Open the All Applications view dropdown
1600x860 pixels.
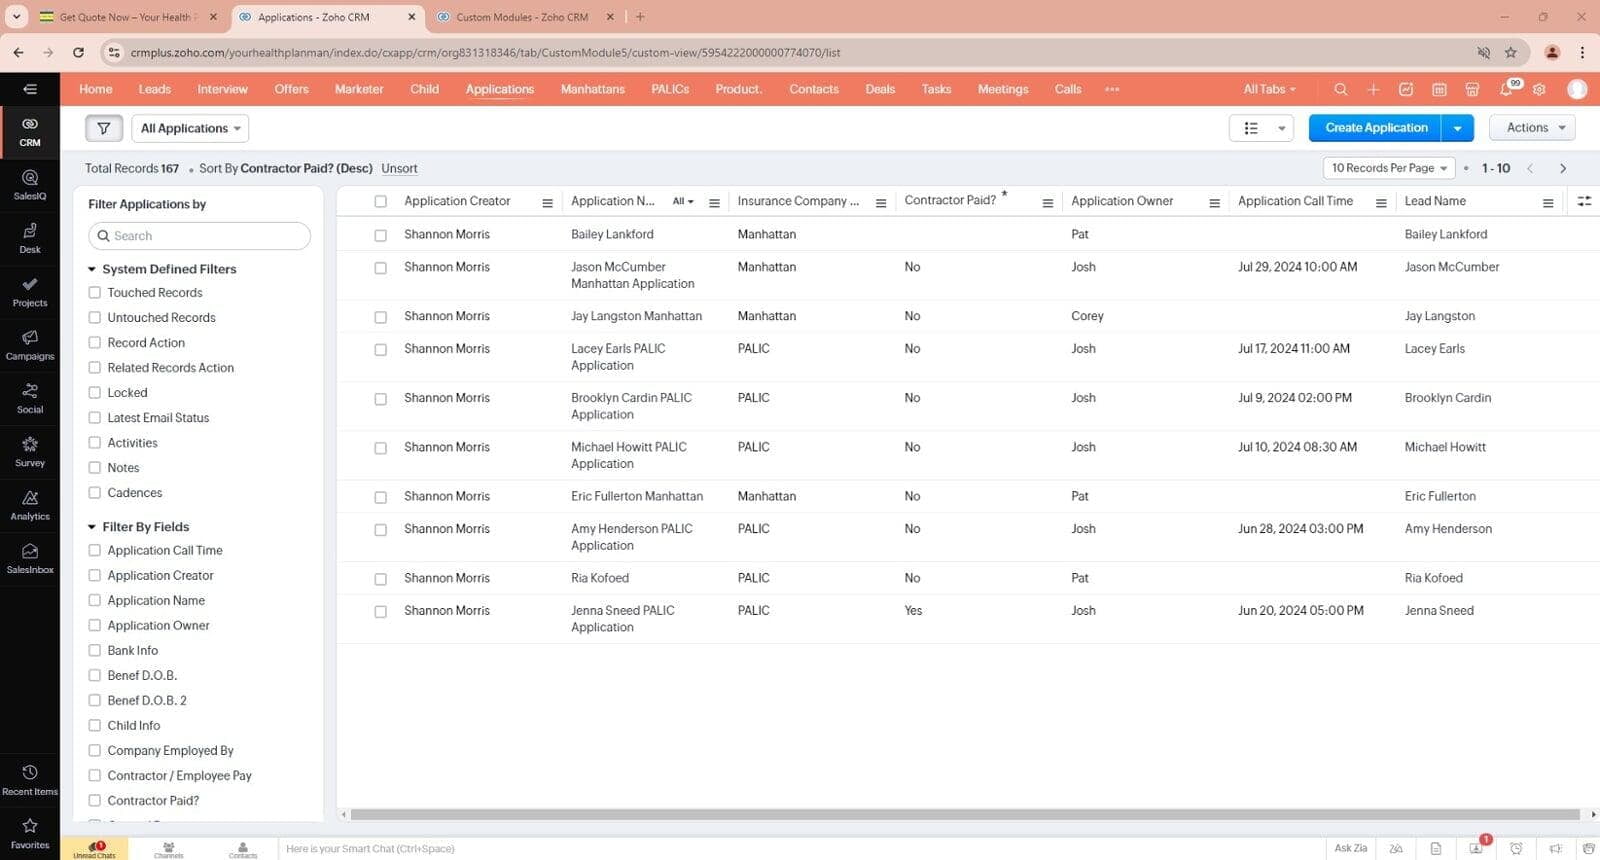coord(190,128)
